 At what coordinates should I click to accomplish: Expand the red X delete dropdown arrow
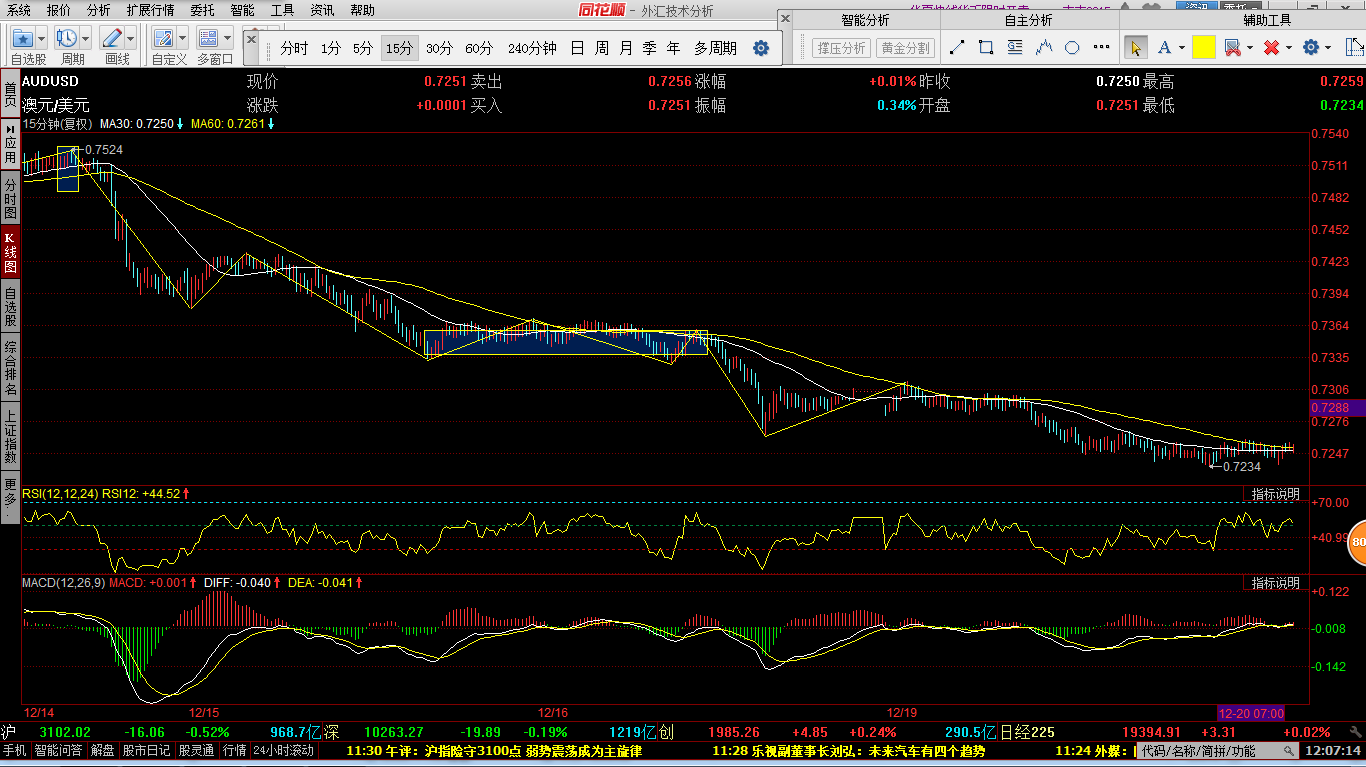(1289, 48)
